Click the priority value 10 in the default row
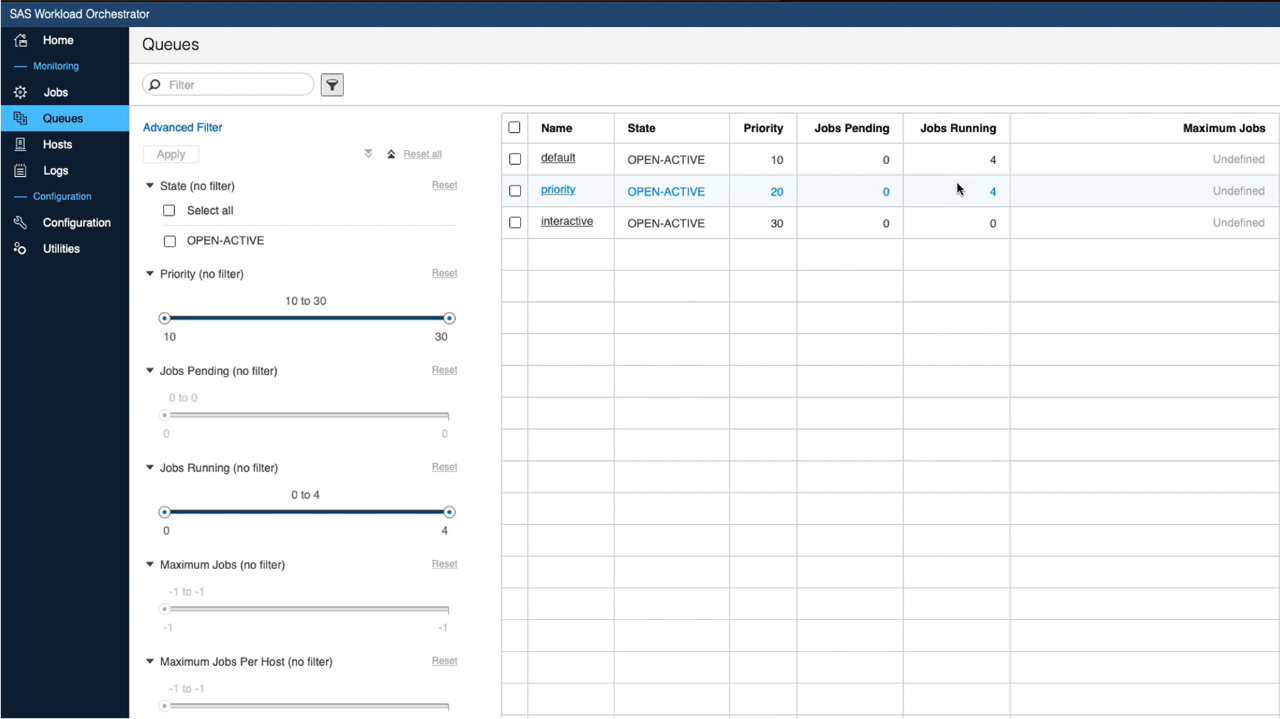1280x719 pixels. click(777, 160)
